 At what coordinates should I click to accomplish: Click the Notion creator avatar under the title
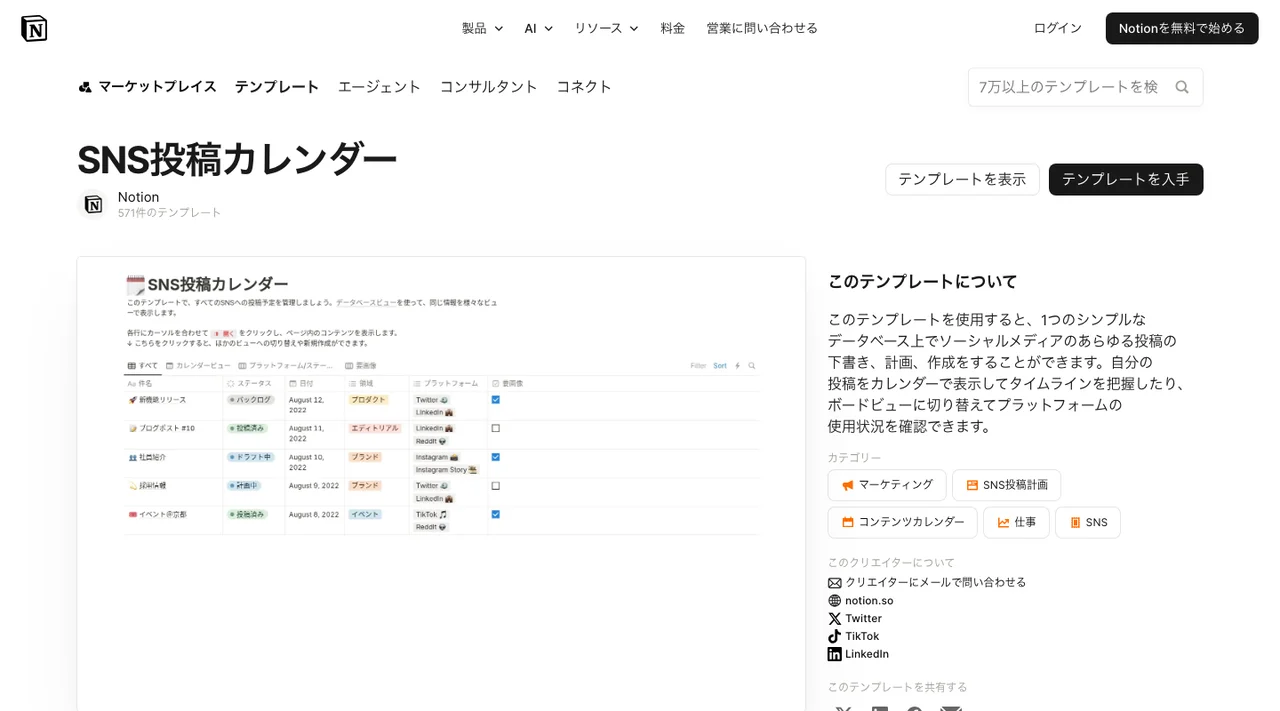(x=93, y=204)
